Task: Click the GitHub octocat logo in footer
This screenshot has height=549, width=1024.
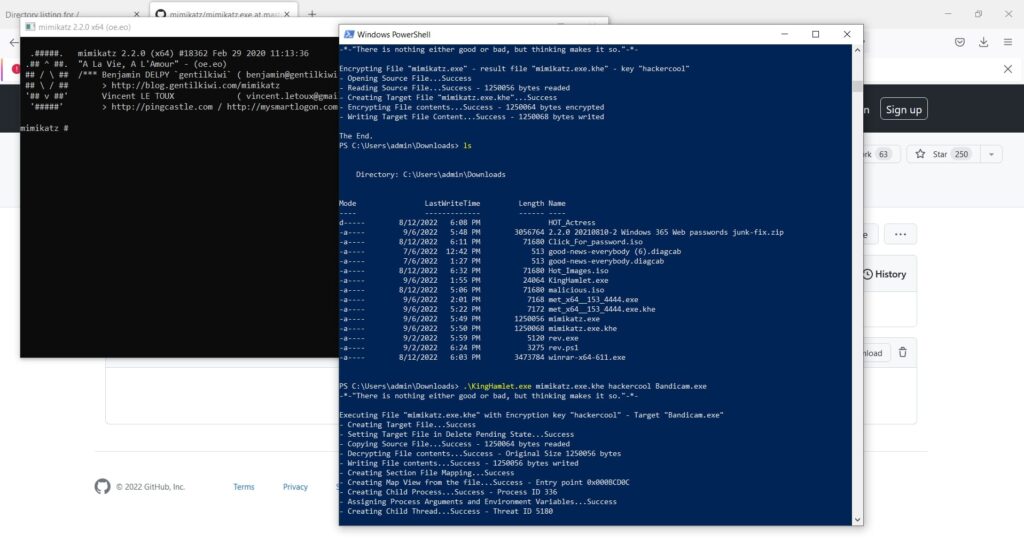Action: coord(103,486)
